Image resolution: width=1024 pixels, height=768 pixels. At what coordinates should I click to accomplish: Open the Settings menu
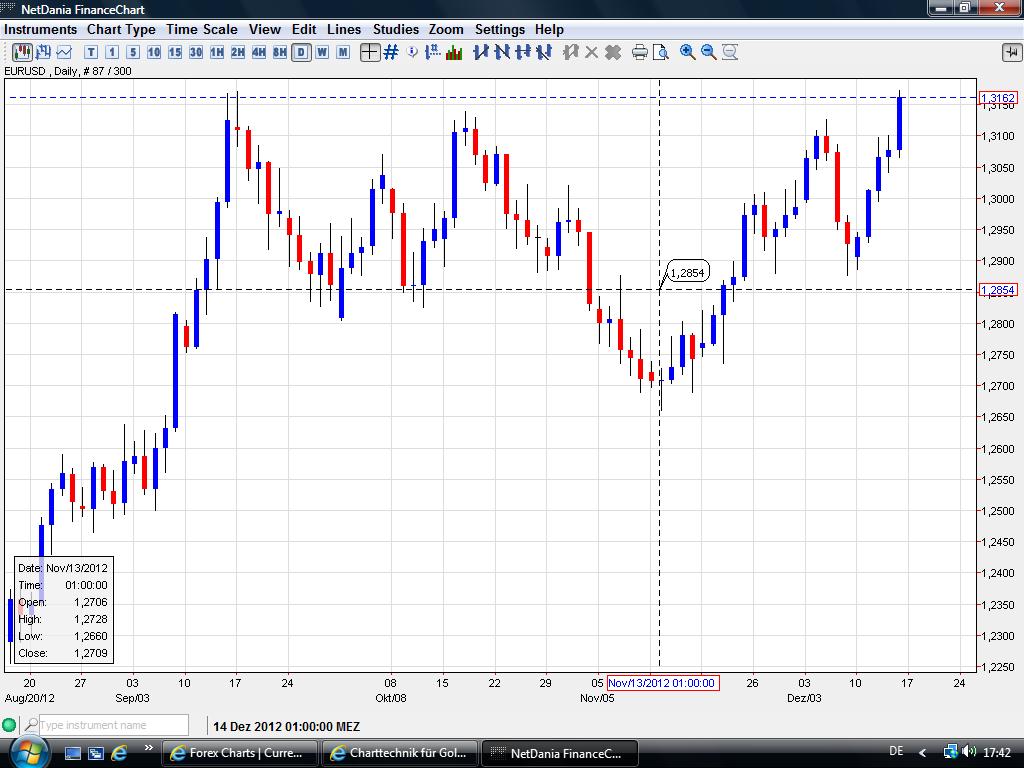500,29
